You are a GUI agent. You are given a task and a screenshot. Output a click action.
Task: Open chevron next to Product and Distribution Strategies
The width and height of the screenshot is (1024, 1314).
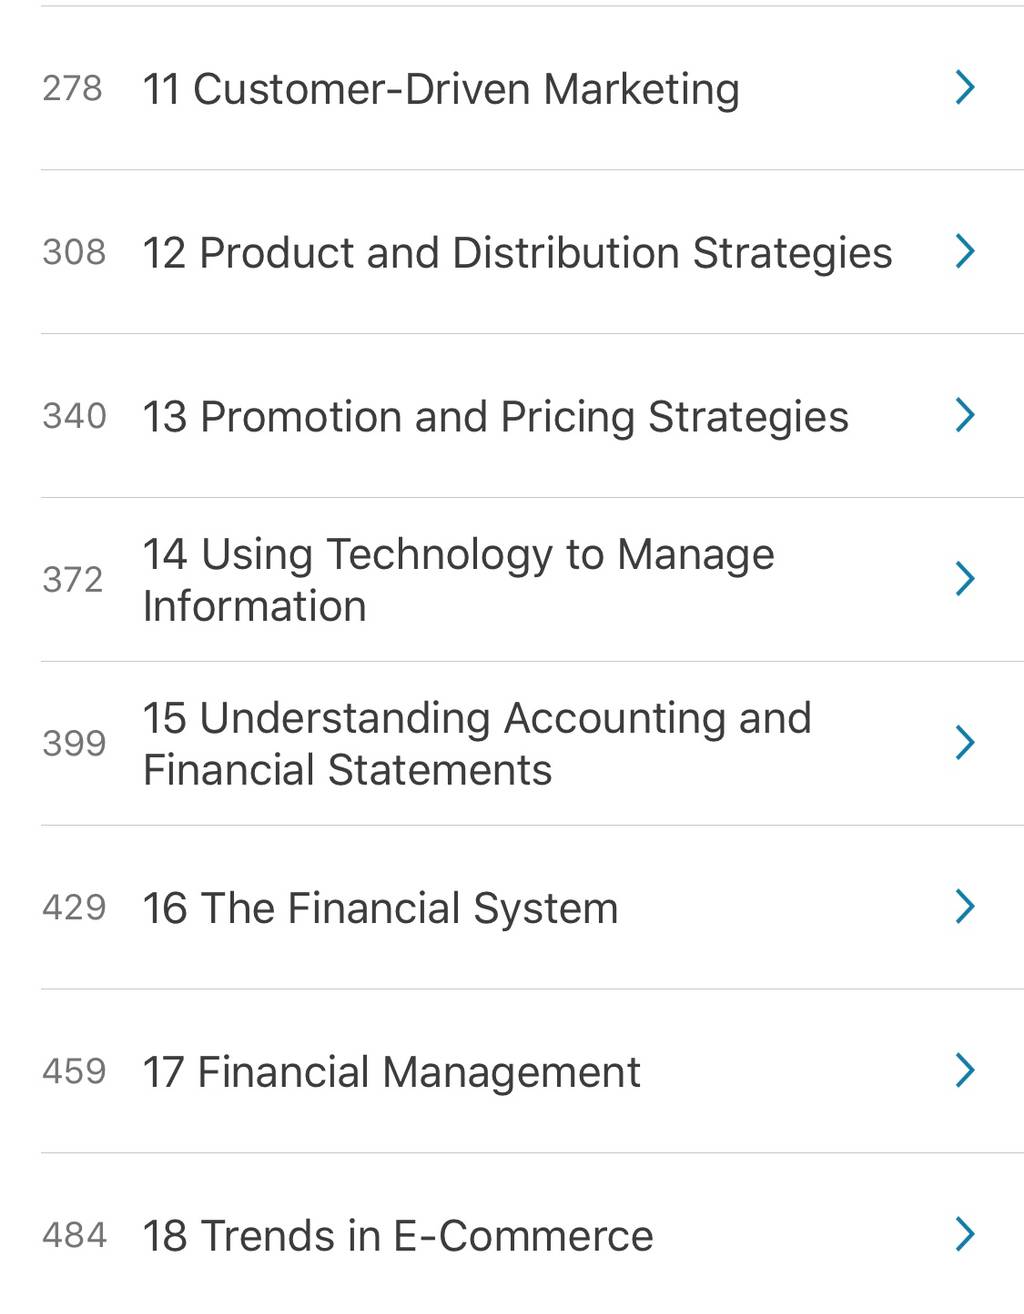tap(965, 251)
